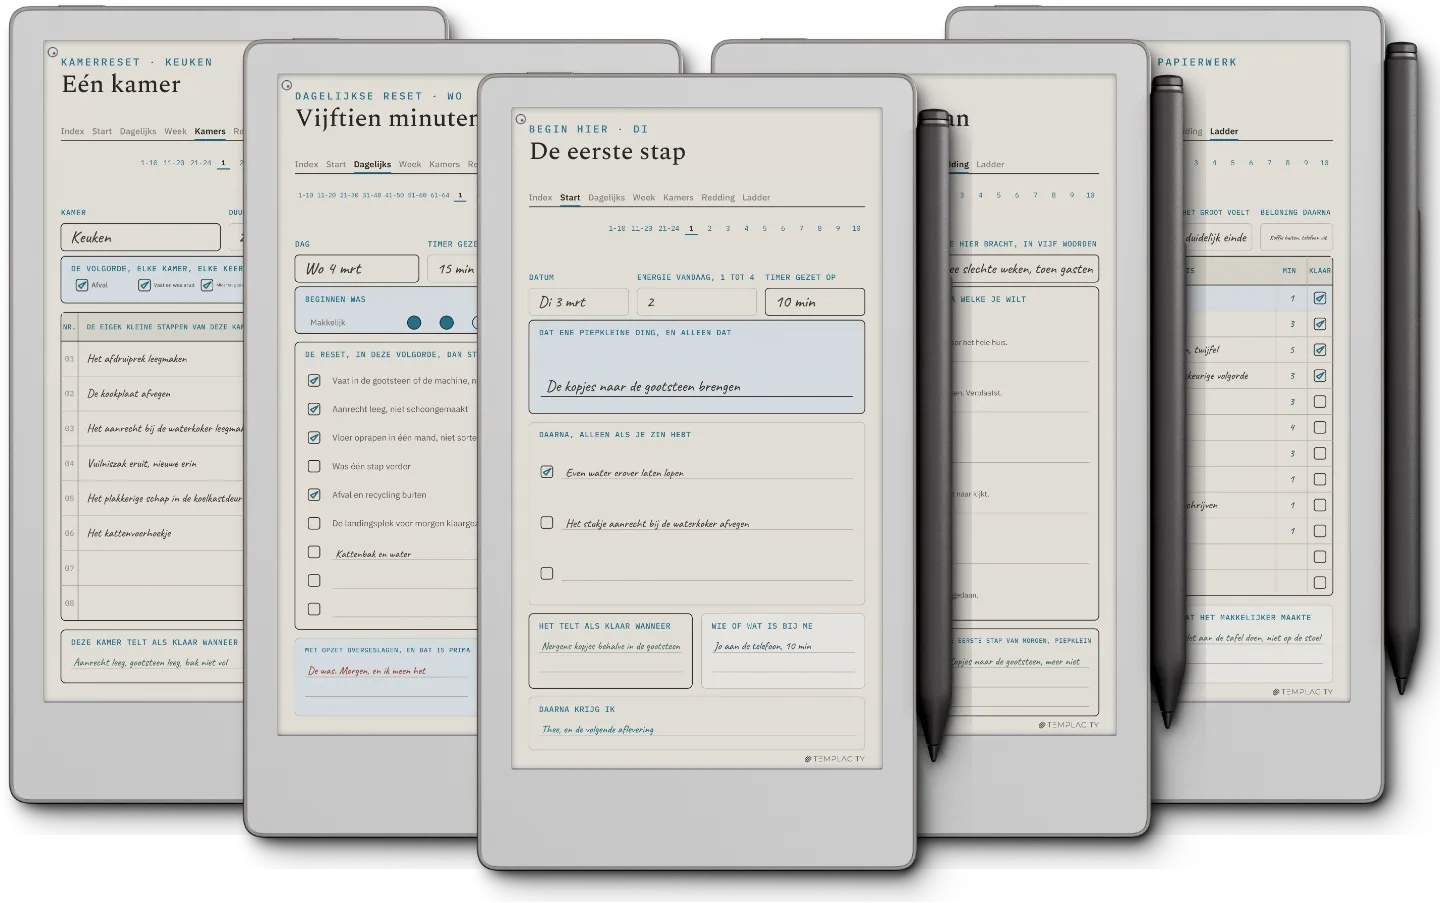Uncheck 'Even water erover laten lopen'
Viewport: 1440px width, 903px height.
click(x=547, y=472)
